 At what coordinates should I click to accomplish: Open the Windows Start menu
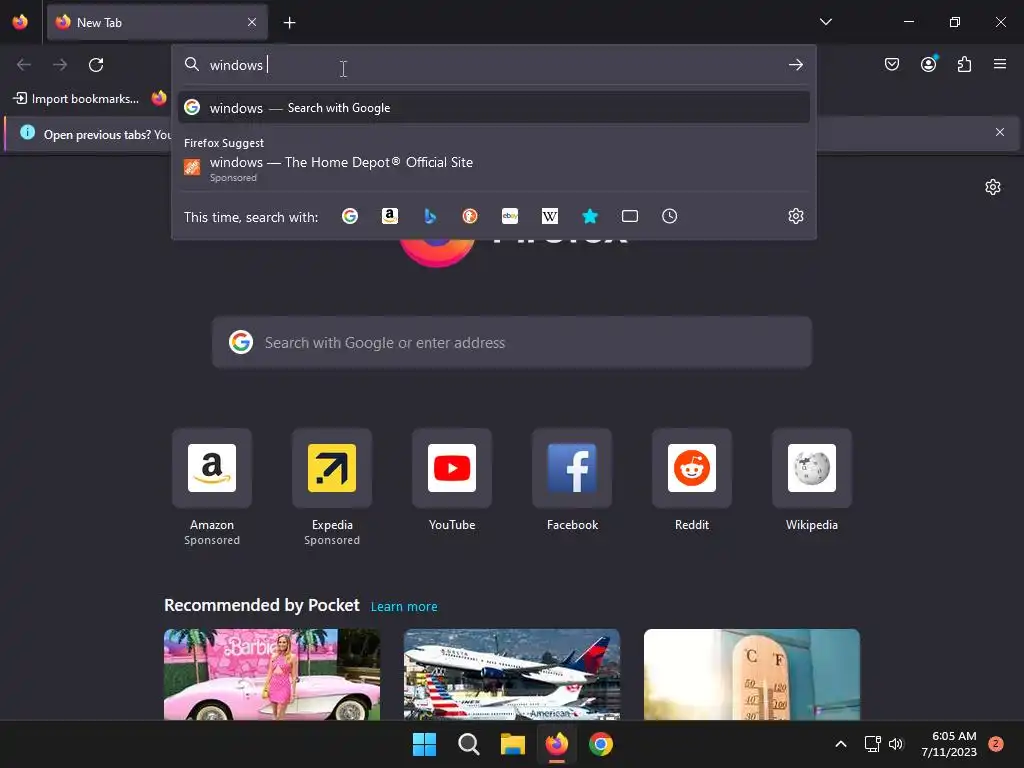[424, 744]
